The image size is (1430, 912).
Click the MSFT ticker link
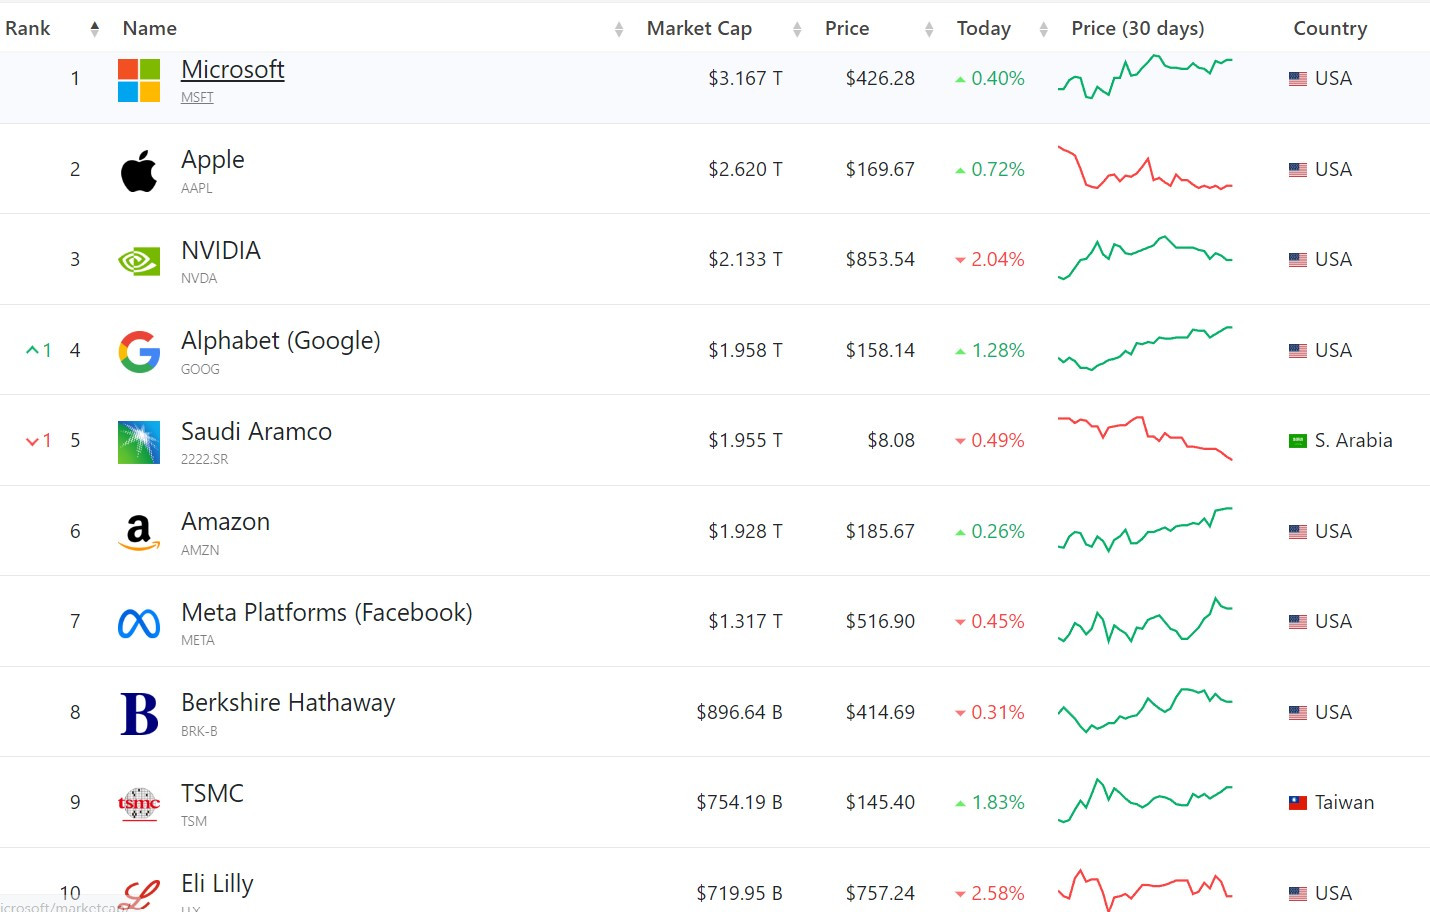196,96
